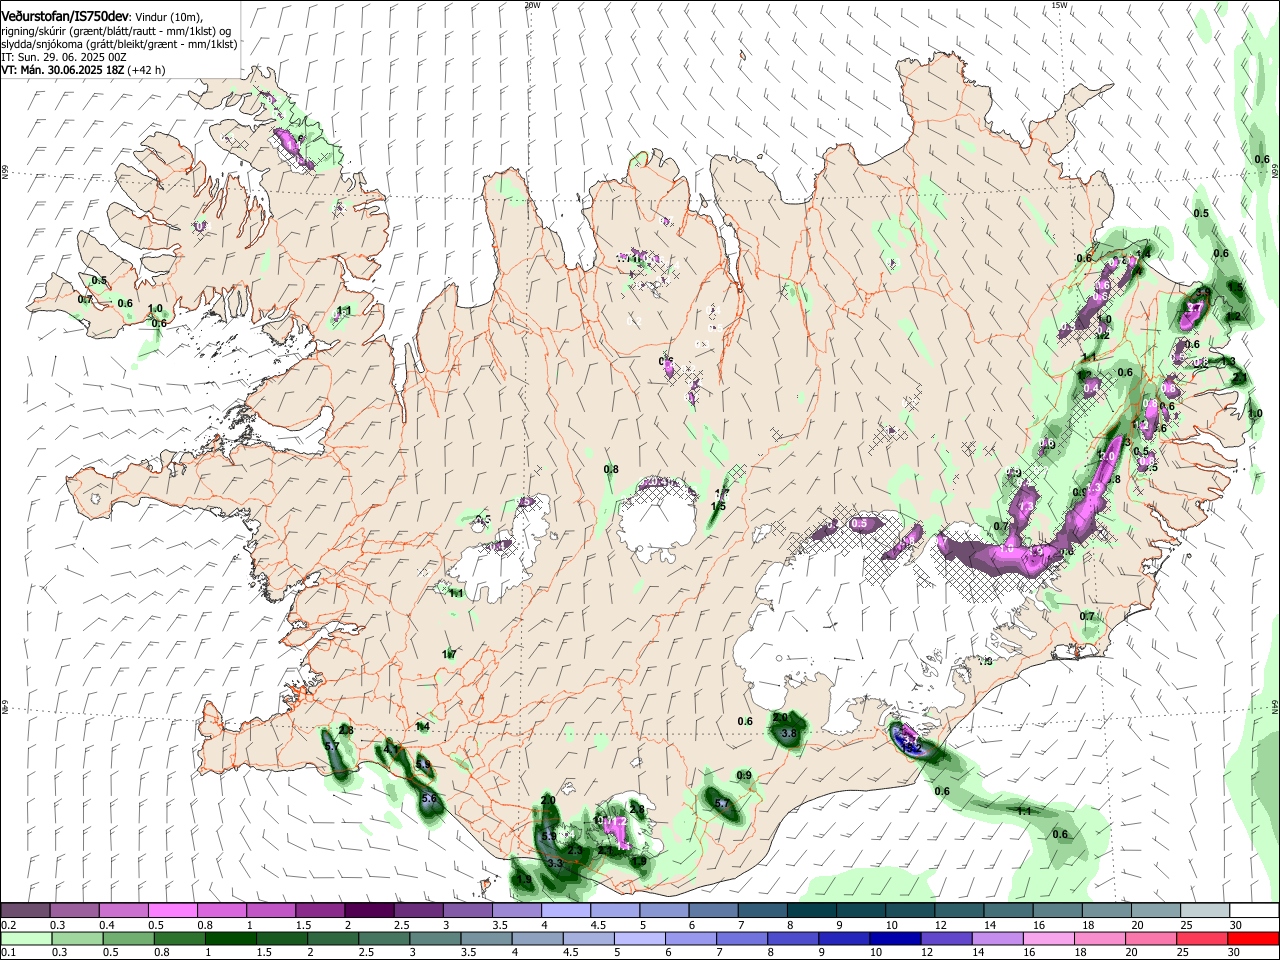Image resolution: width=1280 pixels, height=960 pixels.
Task: Pick upper legend swatch between 14 and 16
Action: pyautogui.click(x=1009, y=911)
